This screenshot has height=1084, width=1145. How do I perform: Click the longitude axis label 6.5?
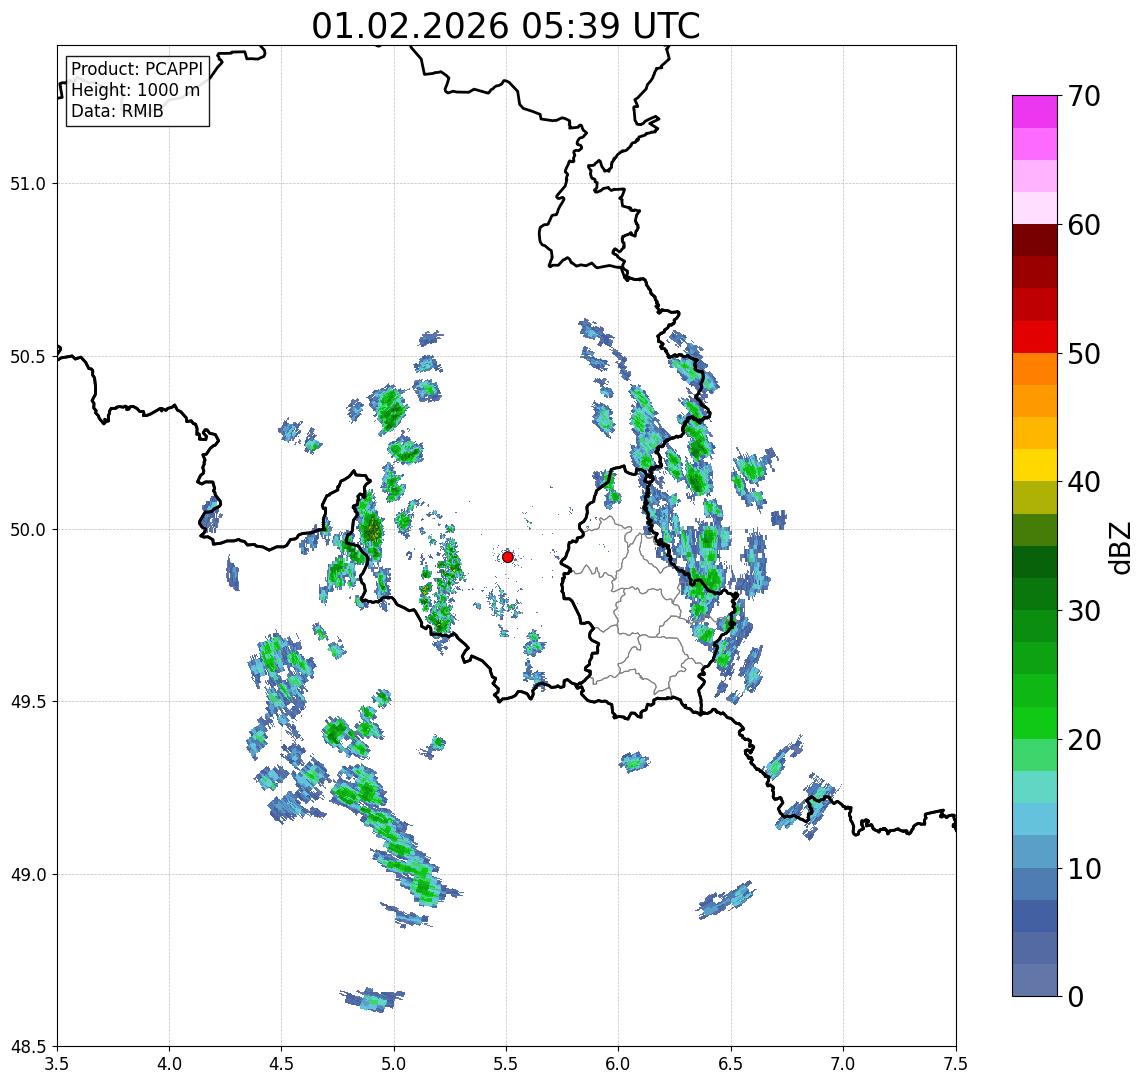[x=731, y=1064]
